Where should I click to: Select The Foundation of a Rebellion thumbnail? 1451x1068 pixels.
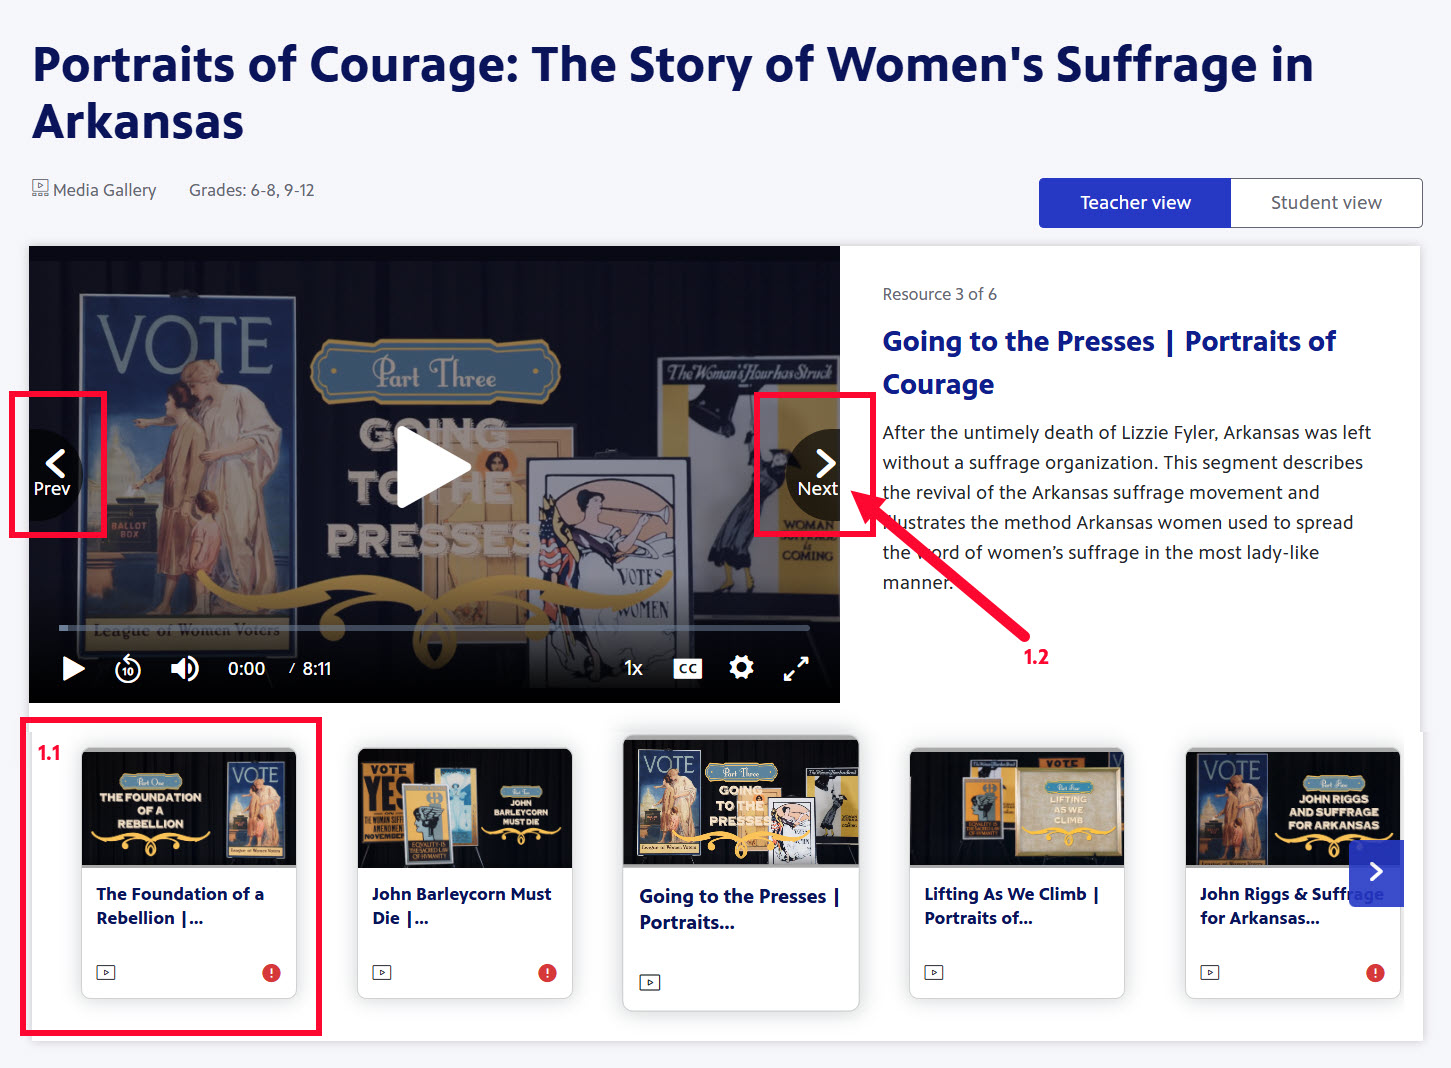click(x=189, y=808)
